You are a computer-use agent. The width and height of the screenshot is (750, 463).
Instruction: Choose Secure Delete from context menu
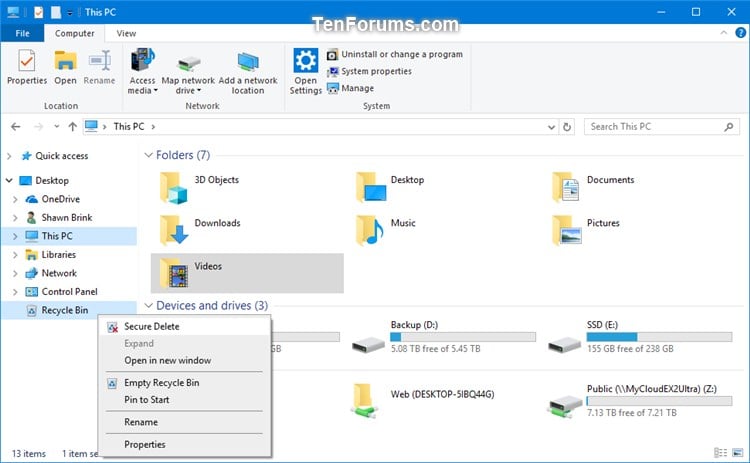185,327
